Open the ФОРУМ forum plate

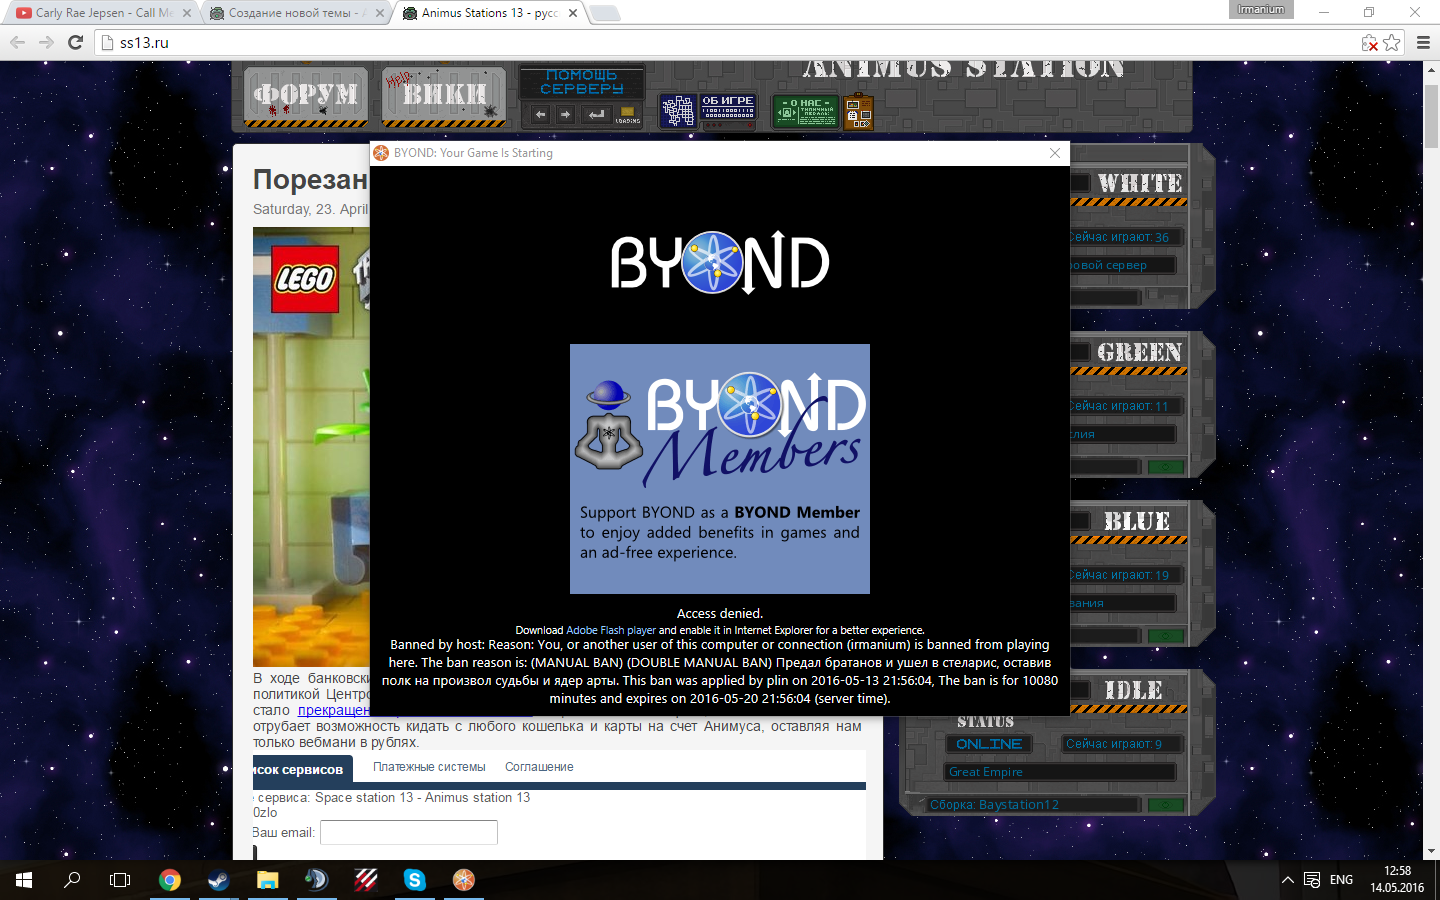(306, 97)
